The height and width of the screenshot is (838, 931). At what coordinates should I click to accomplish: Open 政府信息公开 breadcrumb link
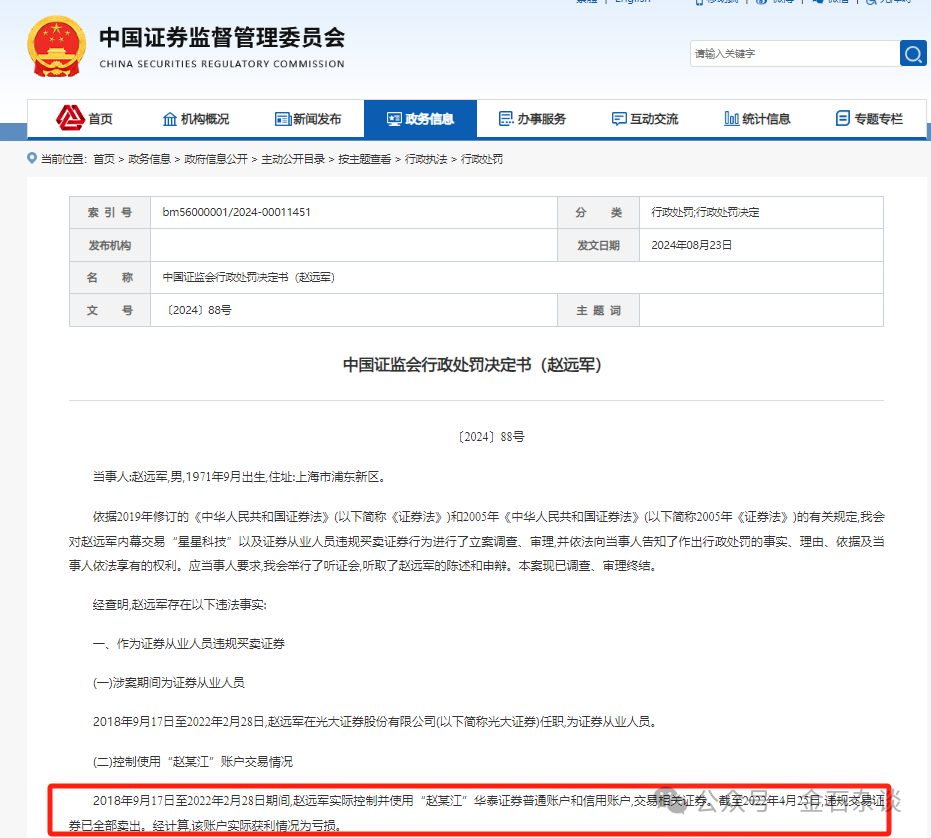(216, 159)
